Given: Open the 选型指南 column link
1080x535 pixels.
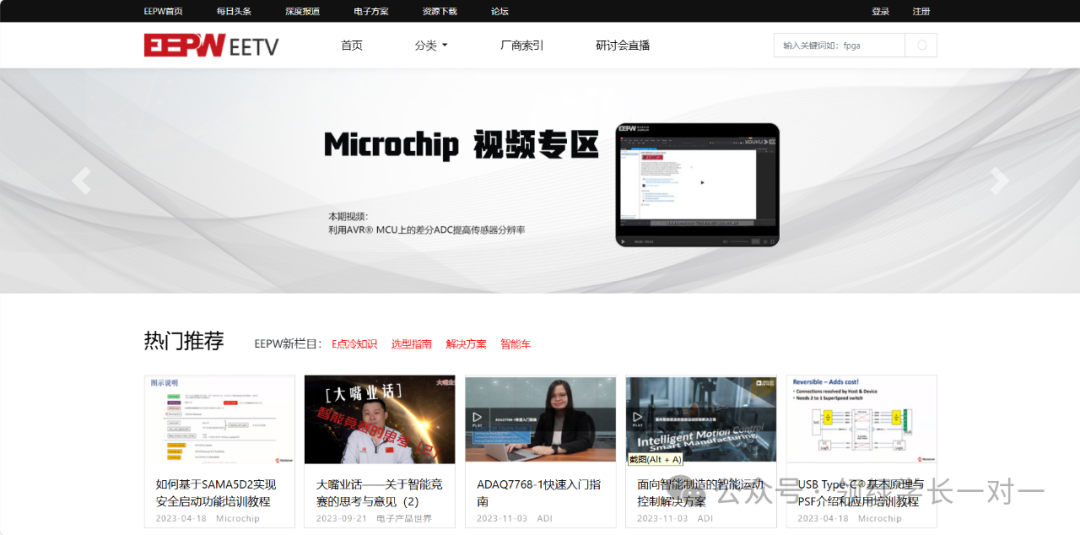Looking at the screenshot, I should click(412, 344).
